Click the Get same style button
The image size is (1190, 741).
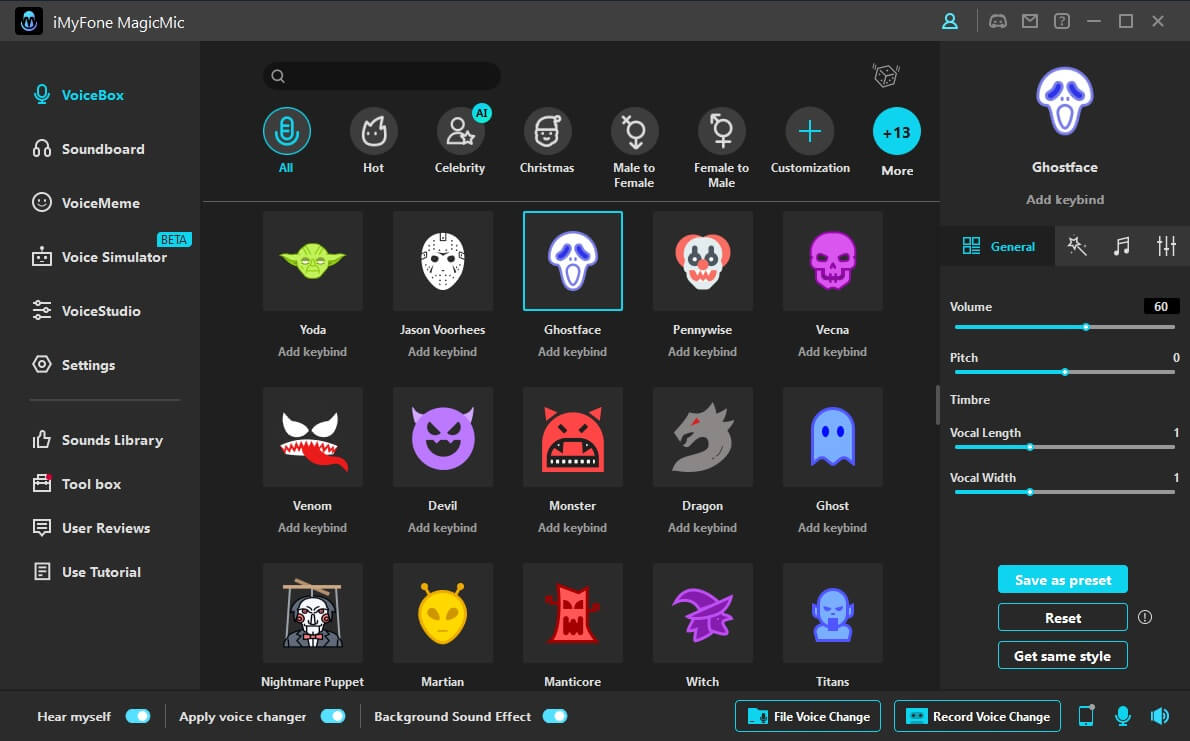tap(1062, 655)
